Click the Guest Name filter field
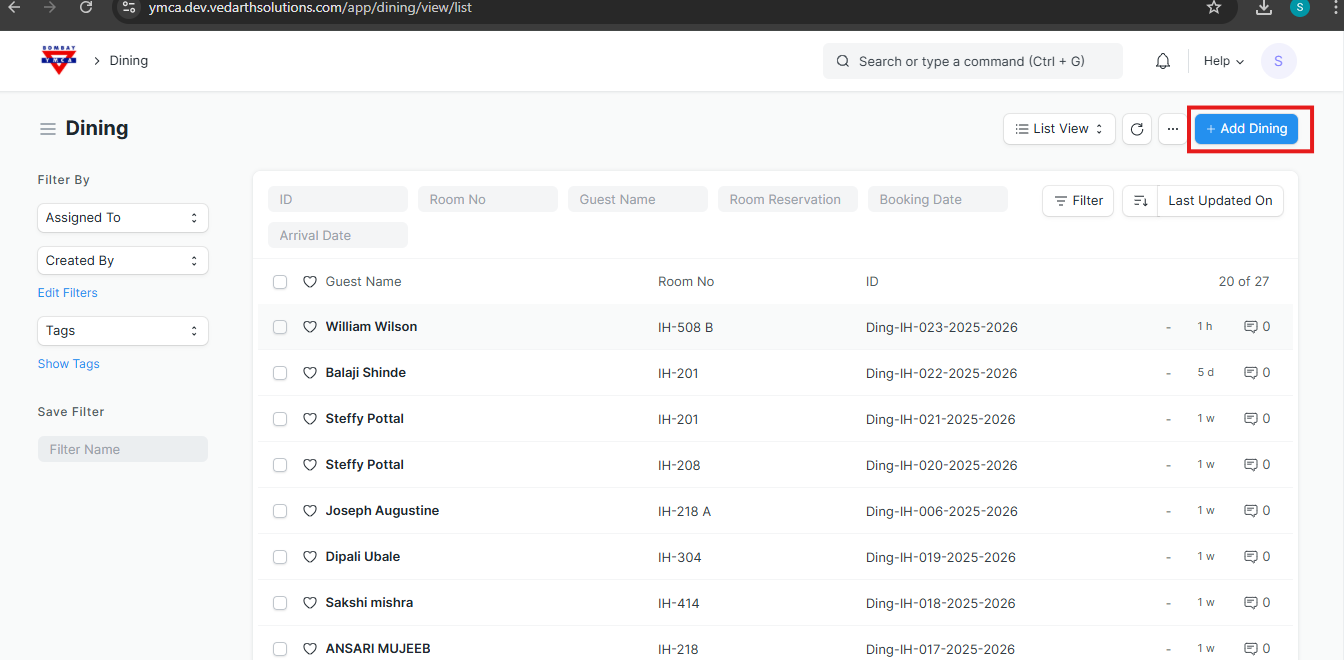 pyautogui.click(x=637, y=200)
